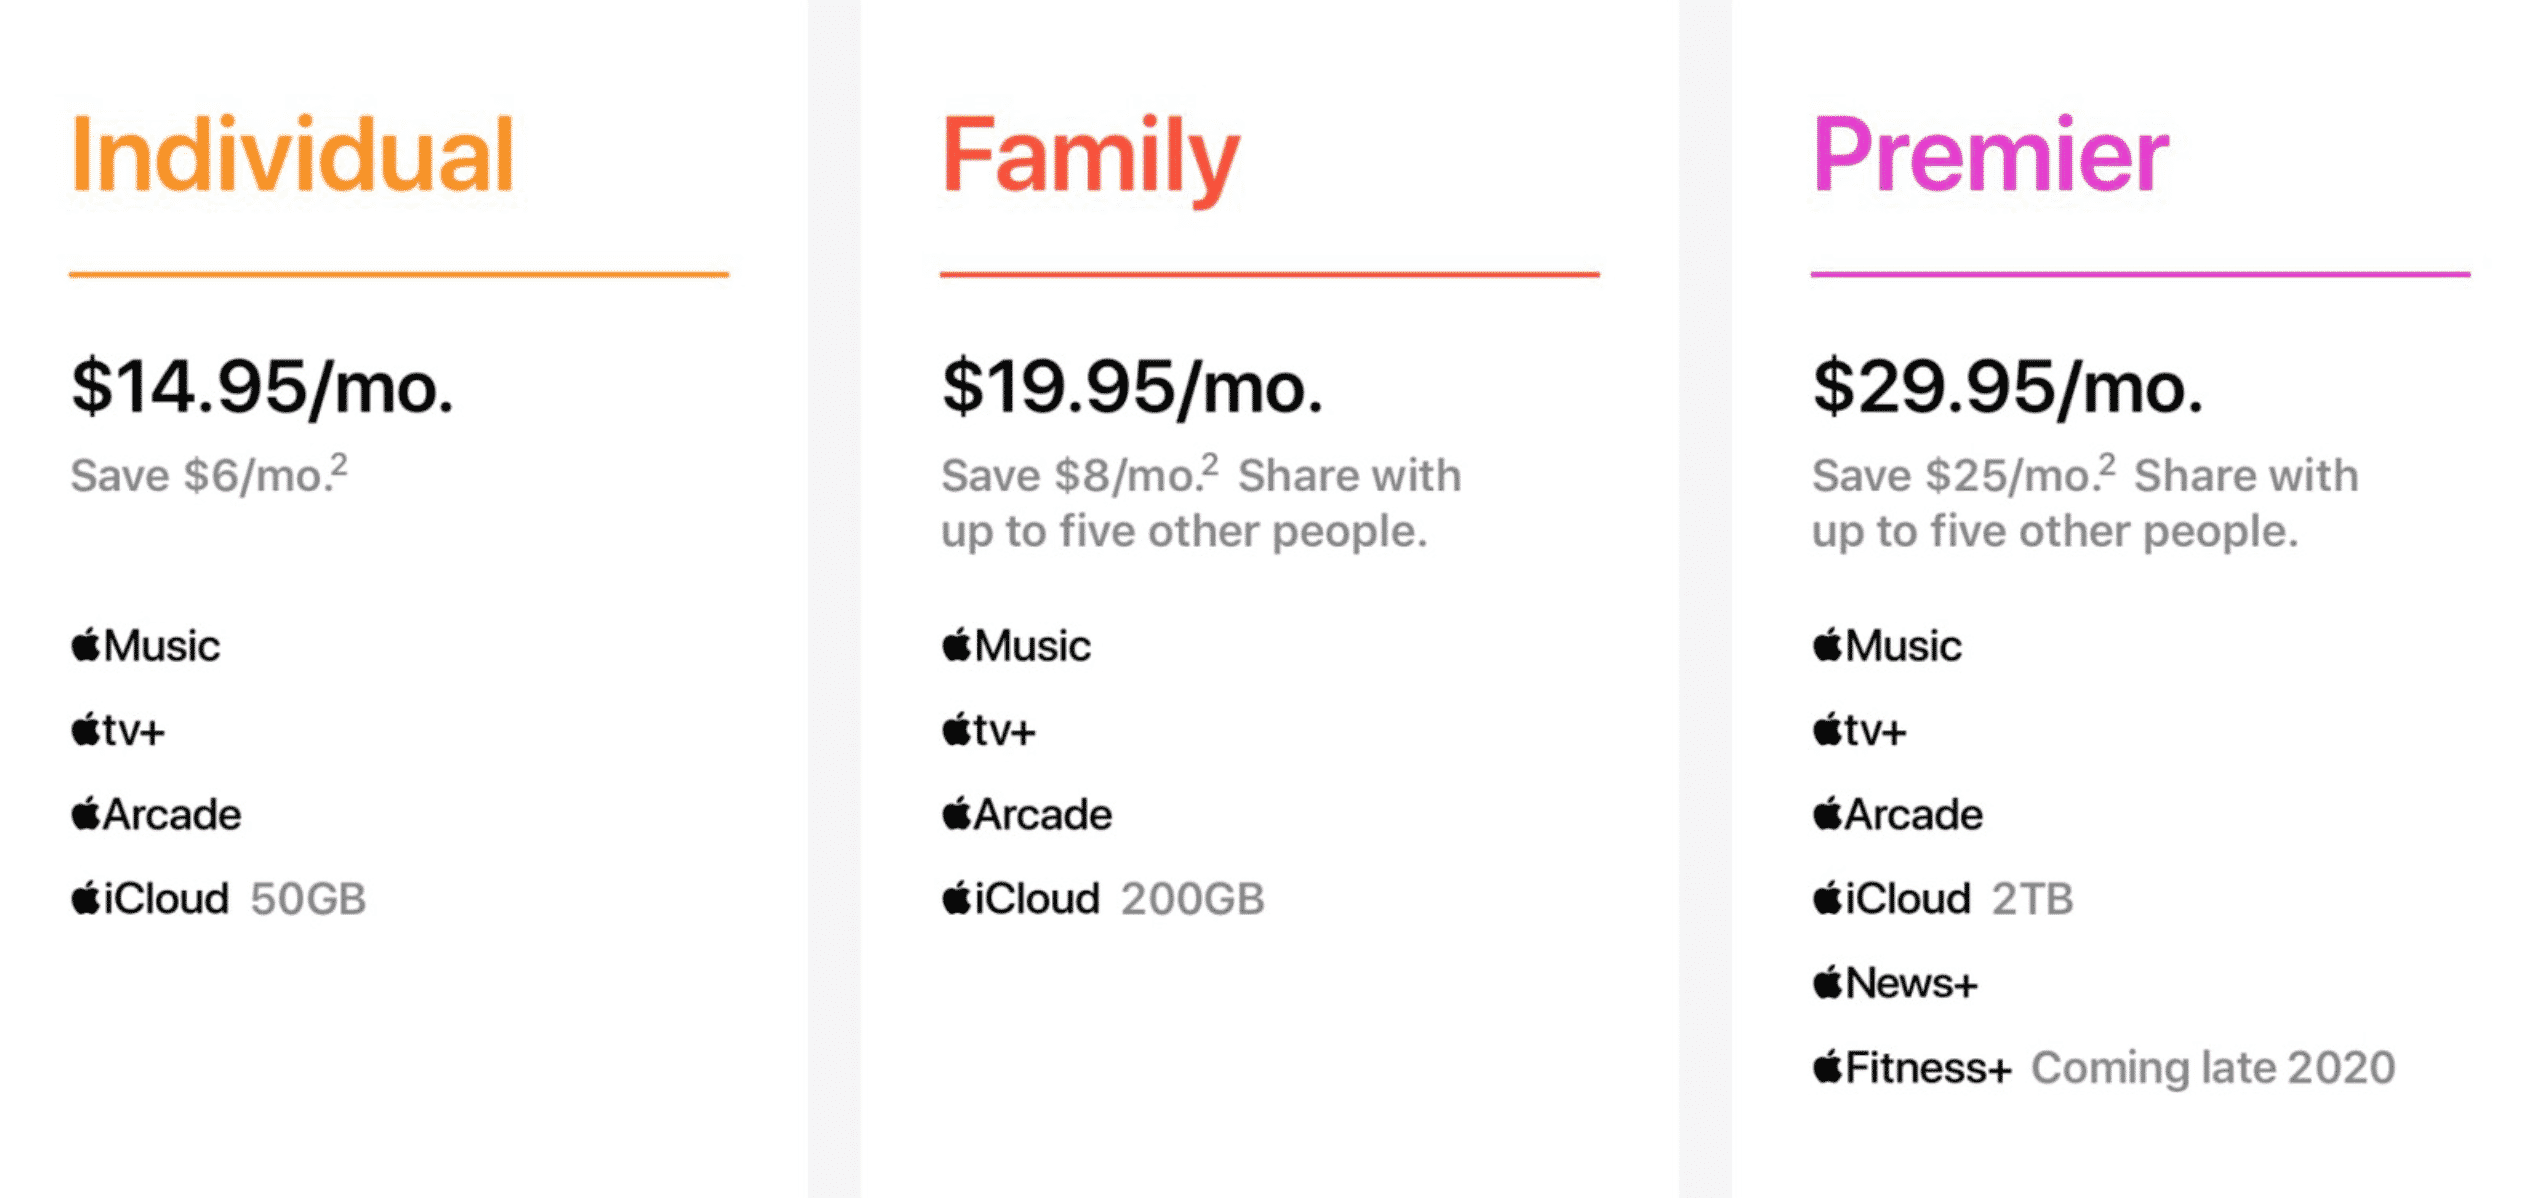The height and width of the screenshot is (1198, 2528).
Task: Click the Apple News+ logo
Action: (1896, 984)
